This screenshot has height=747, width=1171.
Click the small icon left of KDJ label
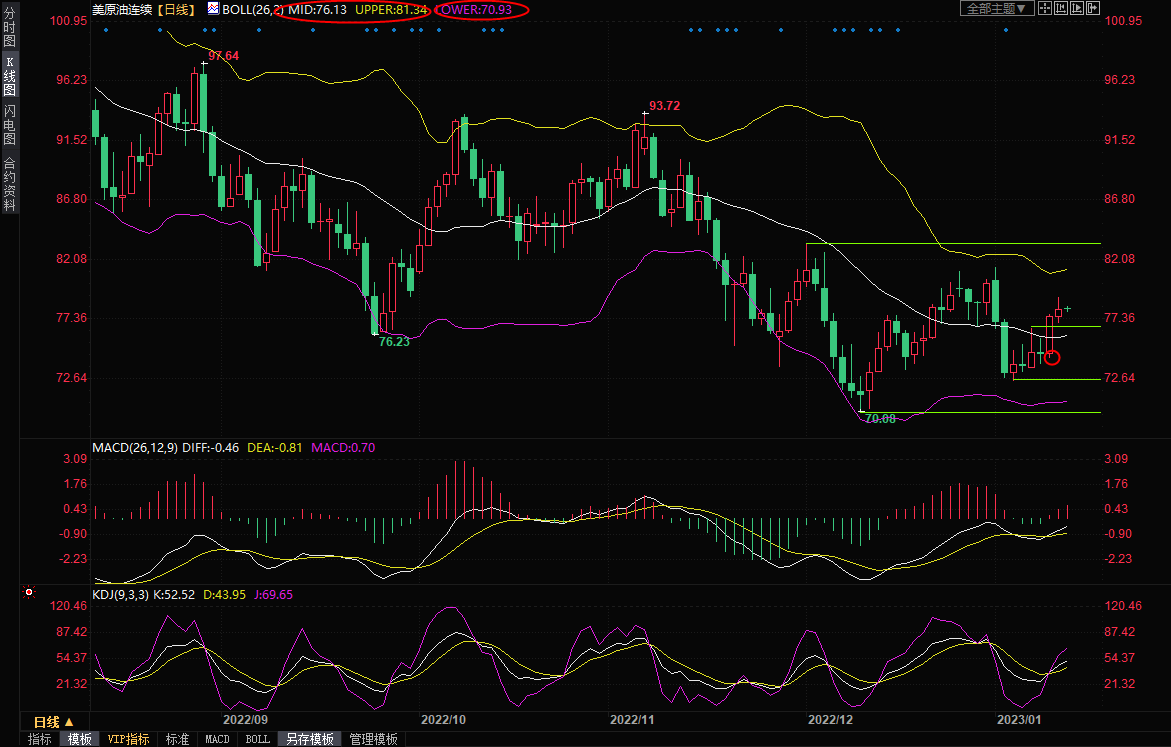pos(27,592)
